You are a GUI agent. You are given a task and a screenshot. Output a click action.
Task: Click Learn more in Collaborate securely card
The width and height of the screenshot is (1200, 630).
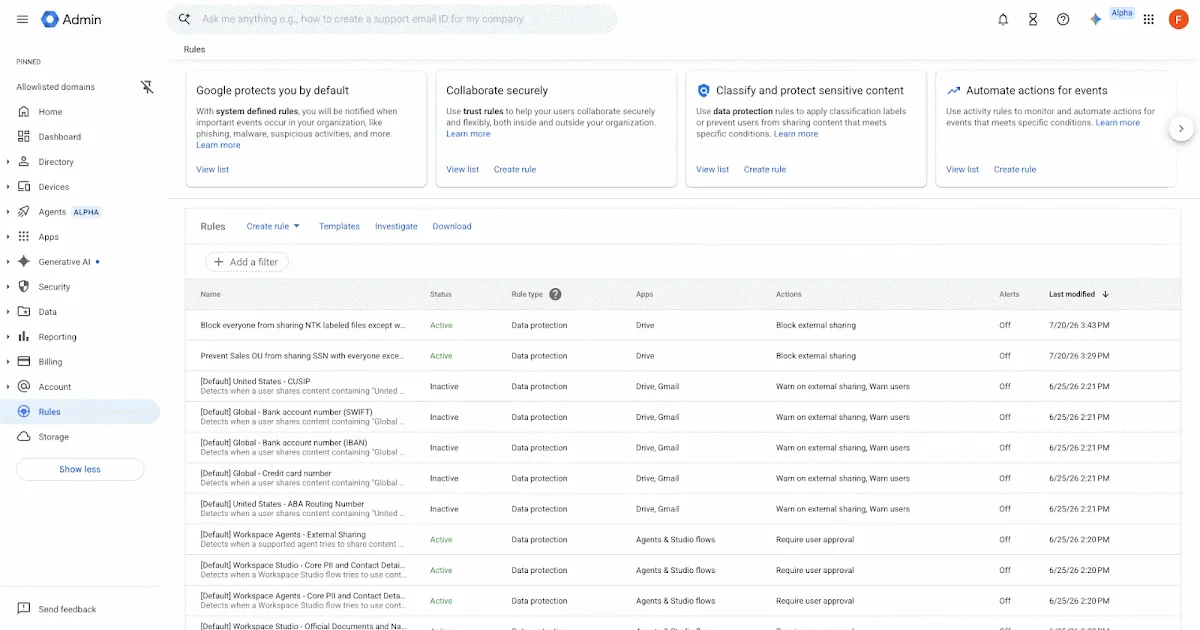pos(468,134)
